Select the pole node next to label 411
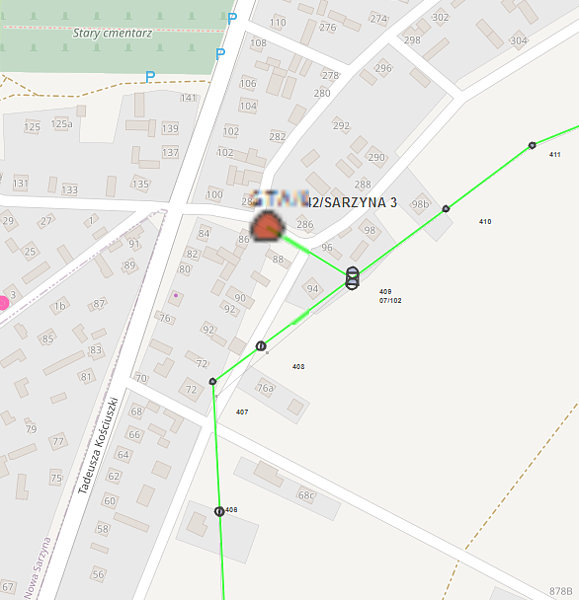 (532, 145)
